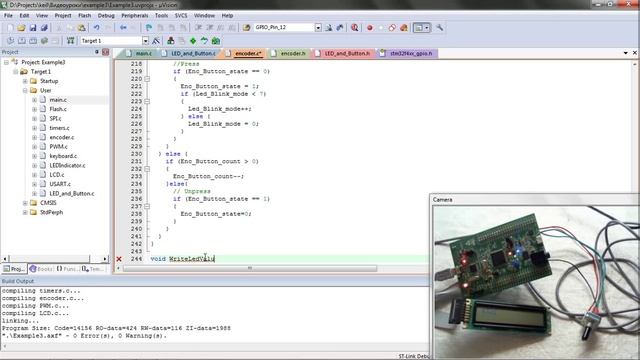
Task: Switch to the stm32f4xx_gpio.h tab
Action: (x=407, y=53)
